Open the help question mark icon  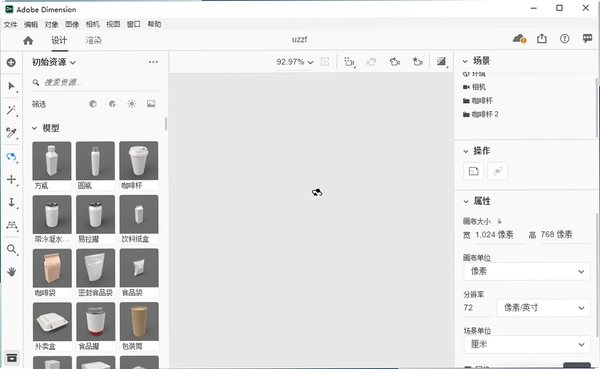point(564,39)
